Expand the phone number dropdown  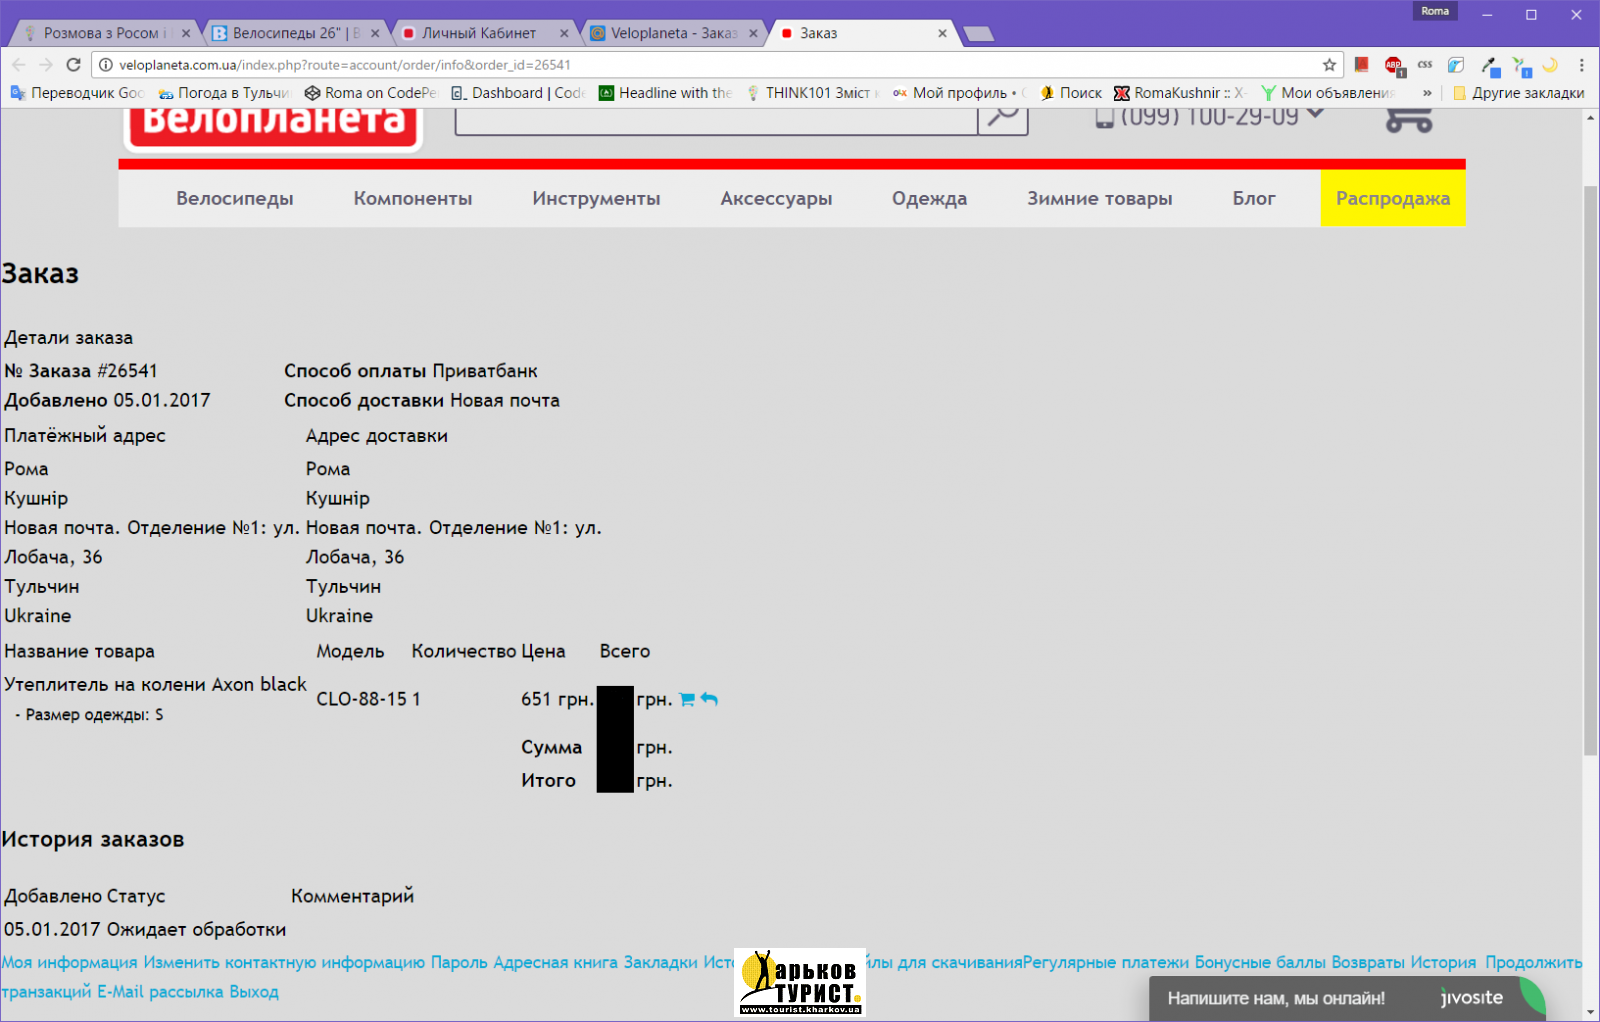pyautogui.click(x=1316, y=114)
